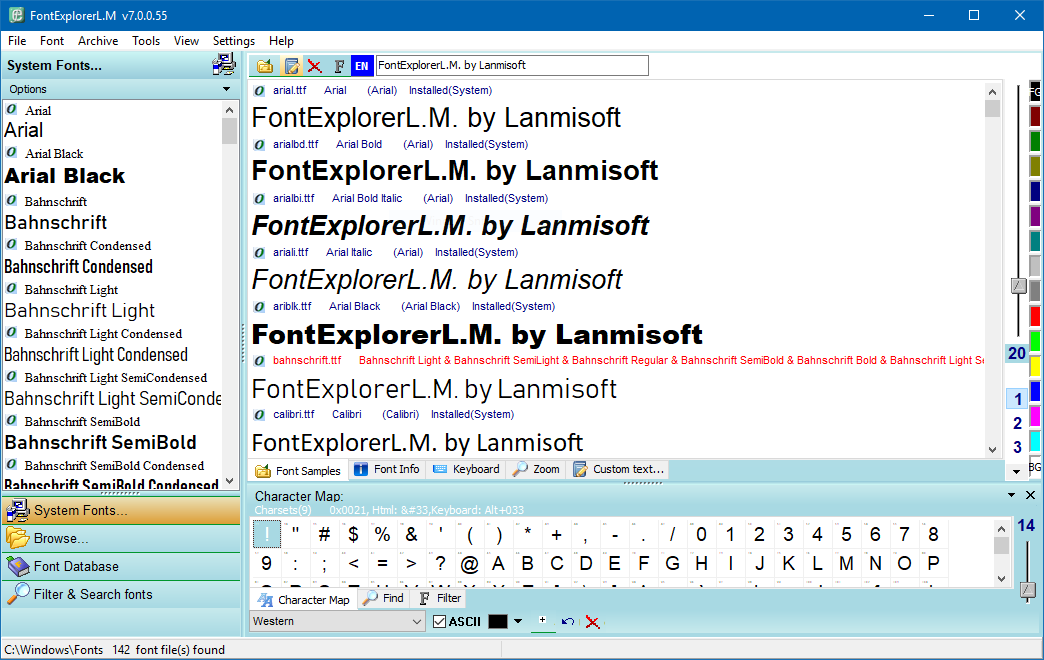1044x660 pixels.
Task: Open Filter & Search fonts section
Action: (121, 594)
